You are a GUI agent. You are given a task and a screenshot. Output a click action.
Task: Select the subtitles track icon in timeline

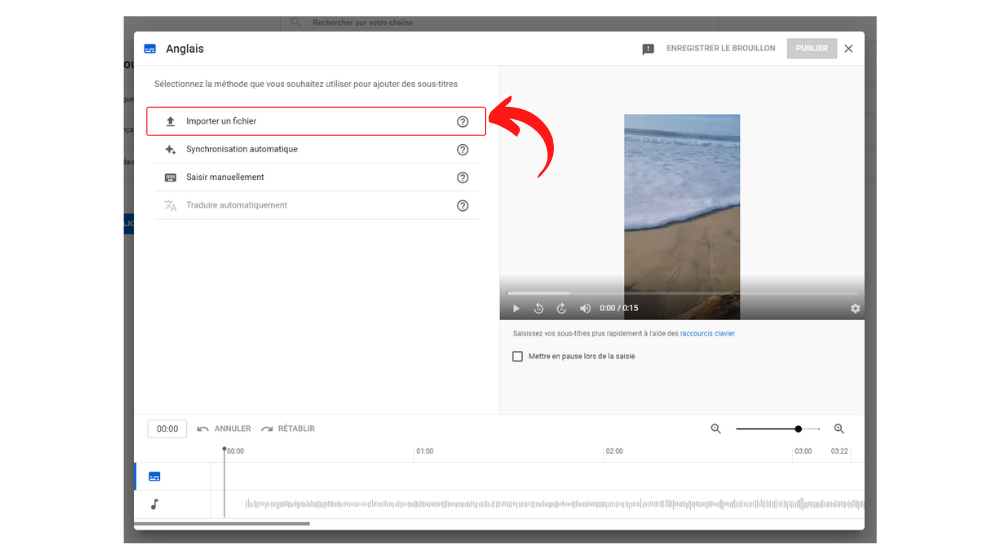click(154, 476)
